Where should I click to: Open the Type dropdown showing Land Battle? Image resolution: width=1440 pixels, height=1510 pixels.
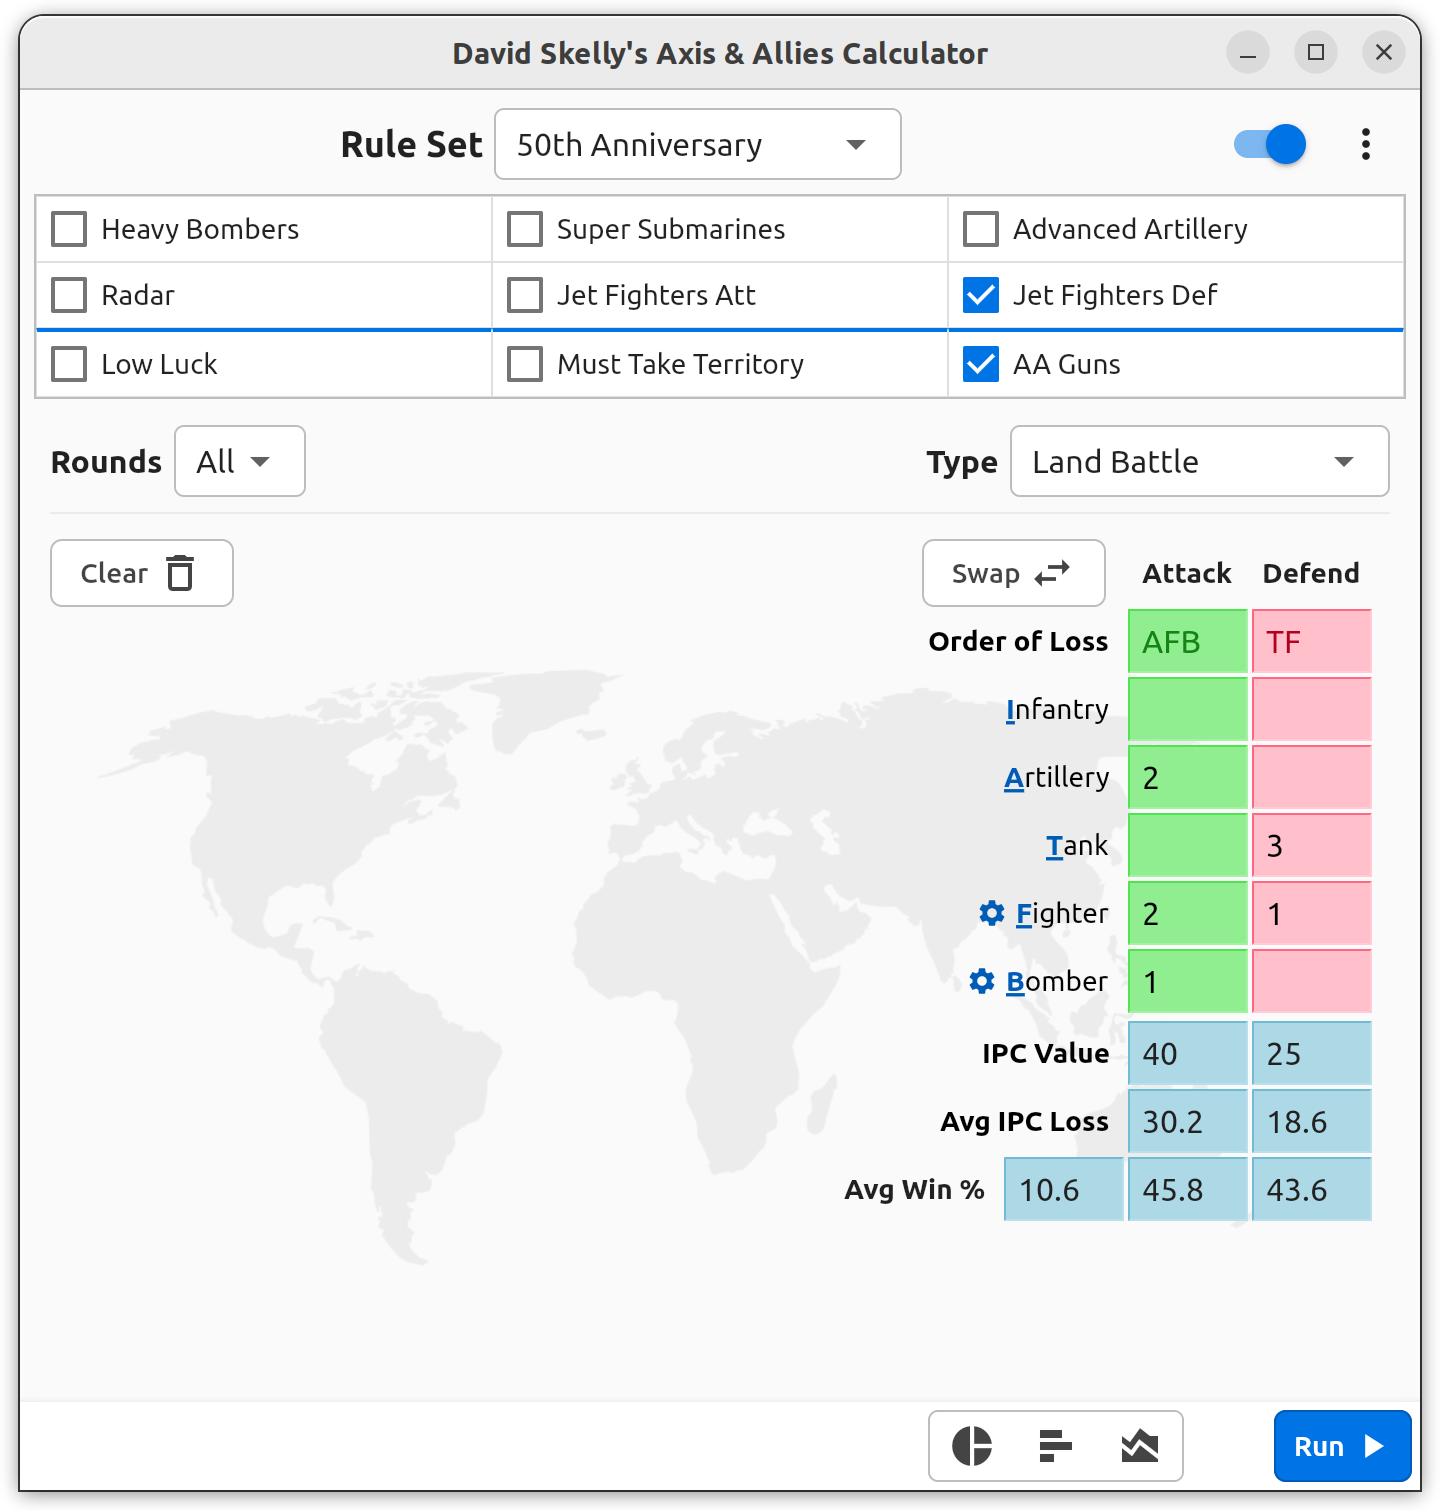pyautogui.click(x=1199, y=461)
